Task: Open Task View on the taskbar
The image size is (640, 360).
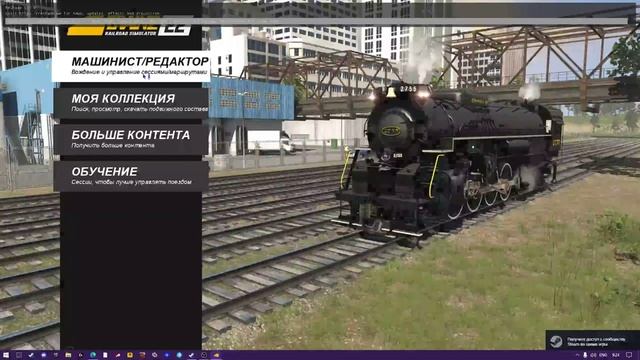Action: coord(19,355)
